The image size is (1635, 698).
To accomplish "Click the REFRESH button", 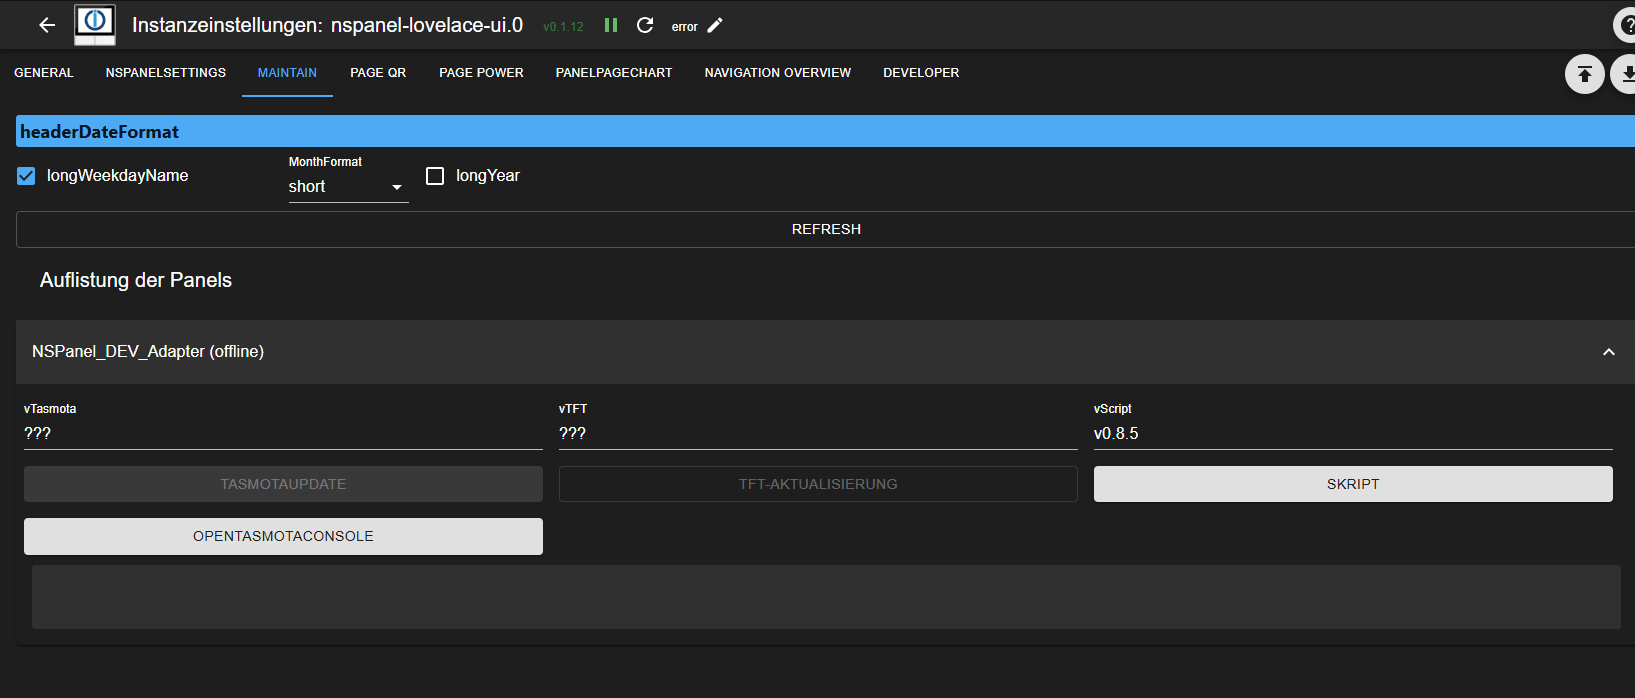I will (826, 229).
